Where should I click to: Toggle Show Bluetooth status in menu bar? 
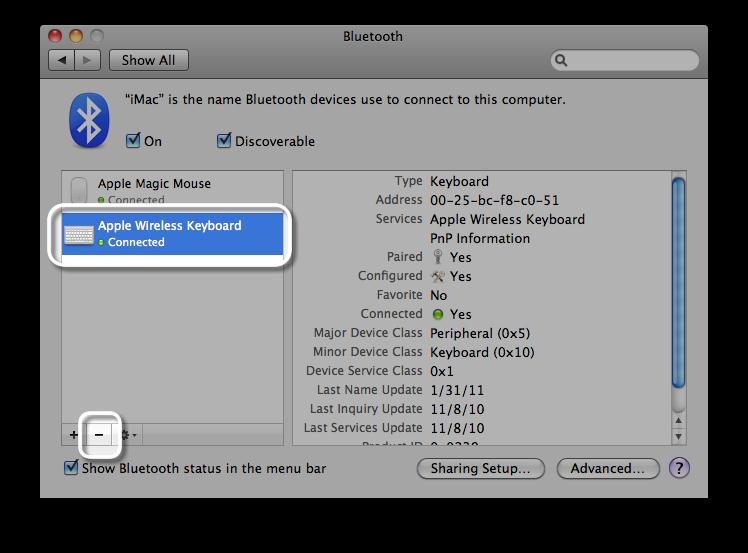click(x=71, y=468)
